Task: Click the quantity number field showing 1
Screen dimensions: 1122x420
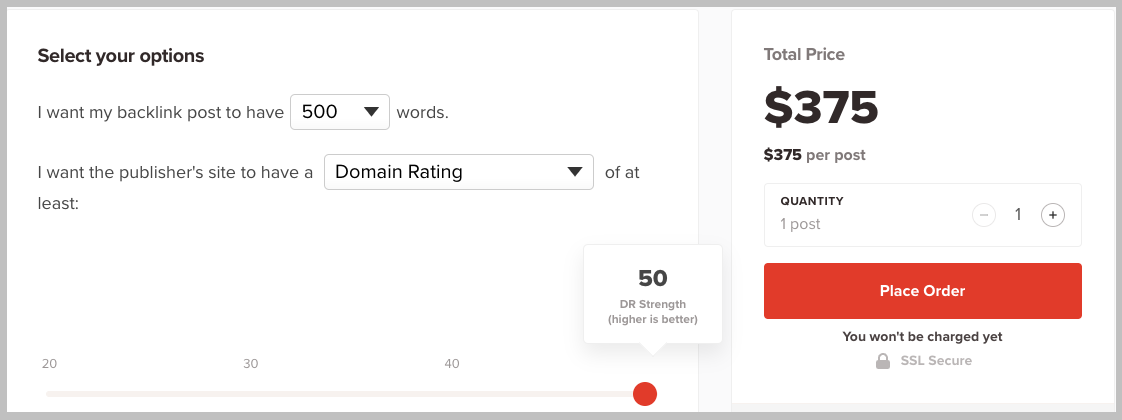Action: click(1018, 215)
